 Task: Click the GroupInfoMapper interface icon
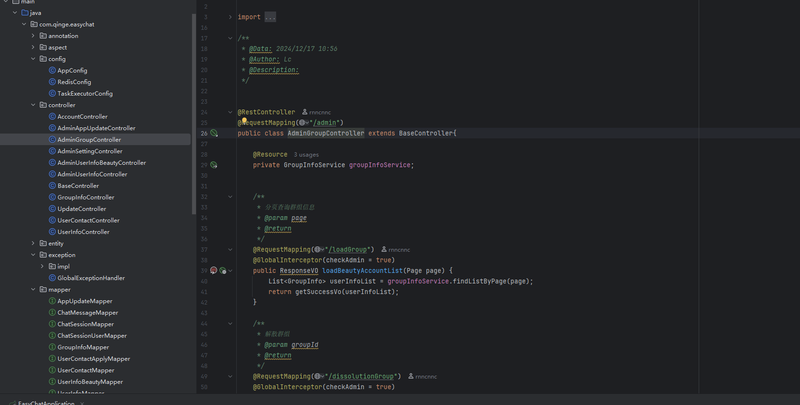tap(52, 347)
